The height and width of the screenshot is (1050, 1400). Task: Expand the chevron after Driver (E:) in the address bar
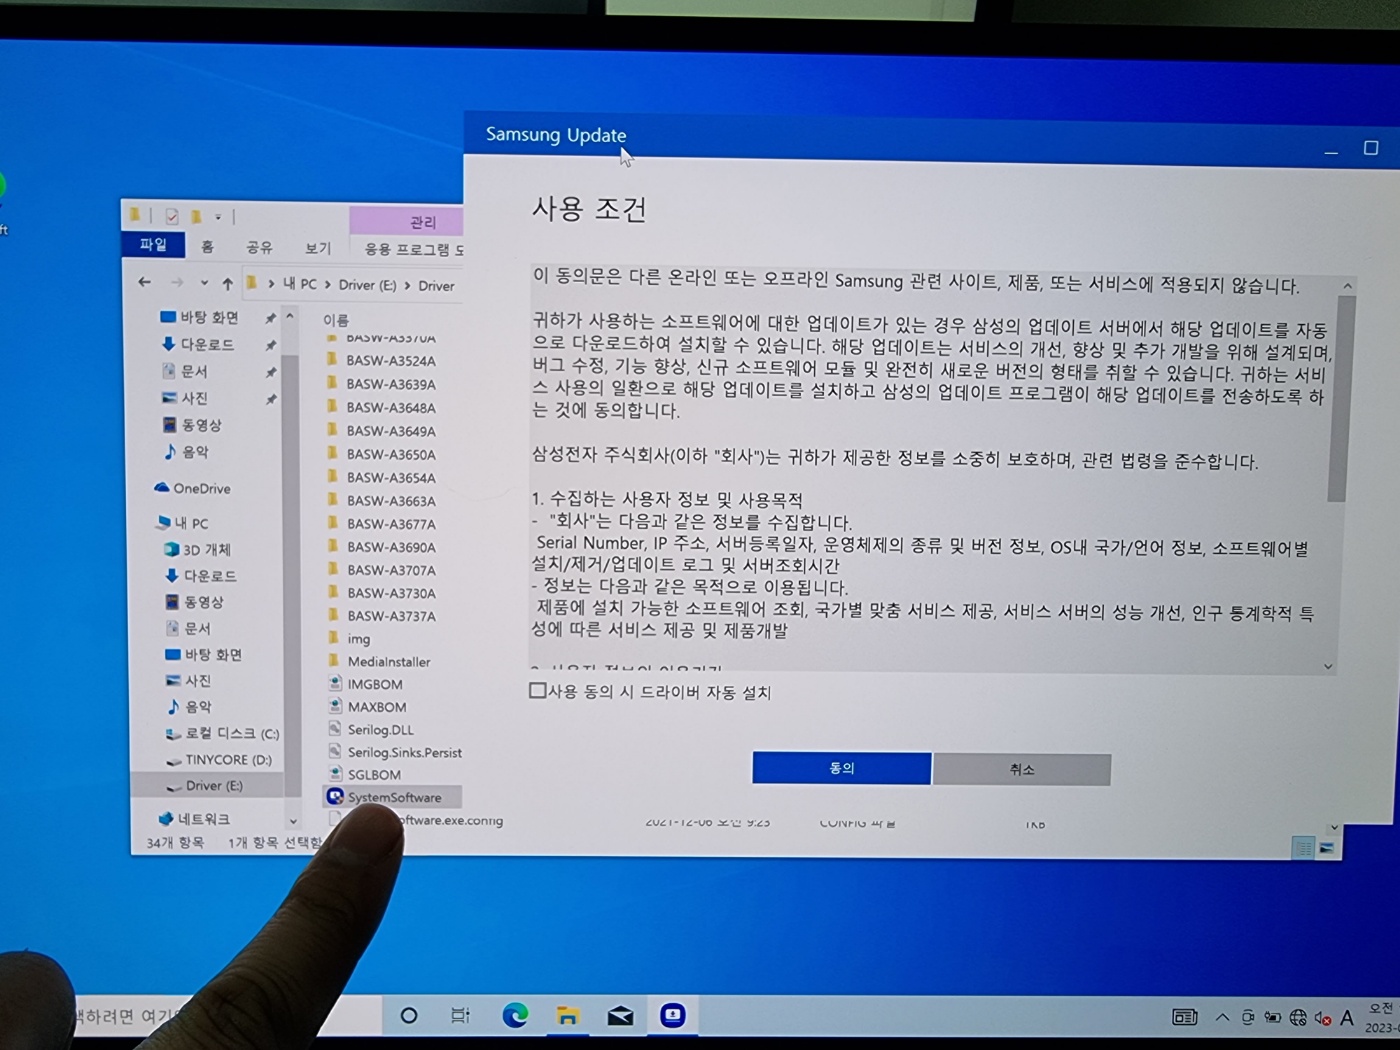(407, 285)
